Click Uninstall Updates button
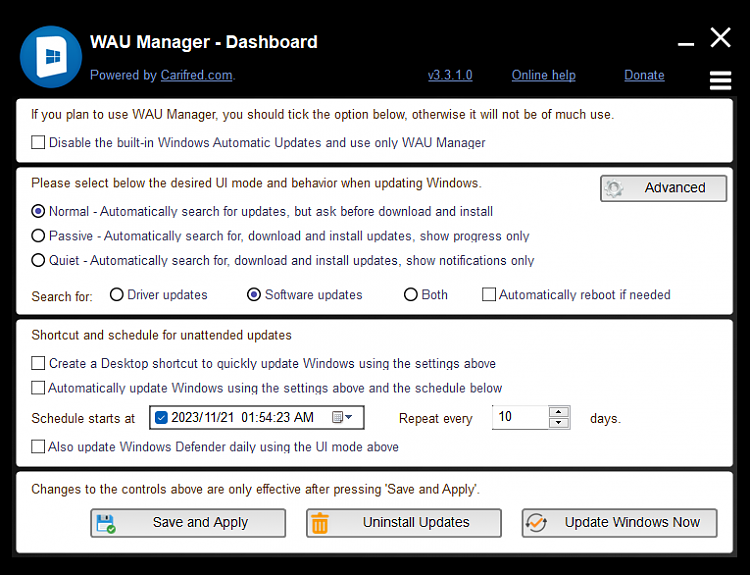Screen dimensions: 750x575 coord(404,523)
